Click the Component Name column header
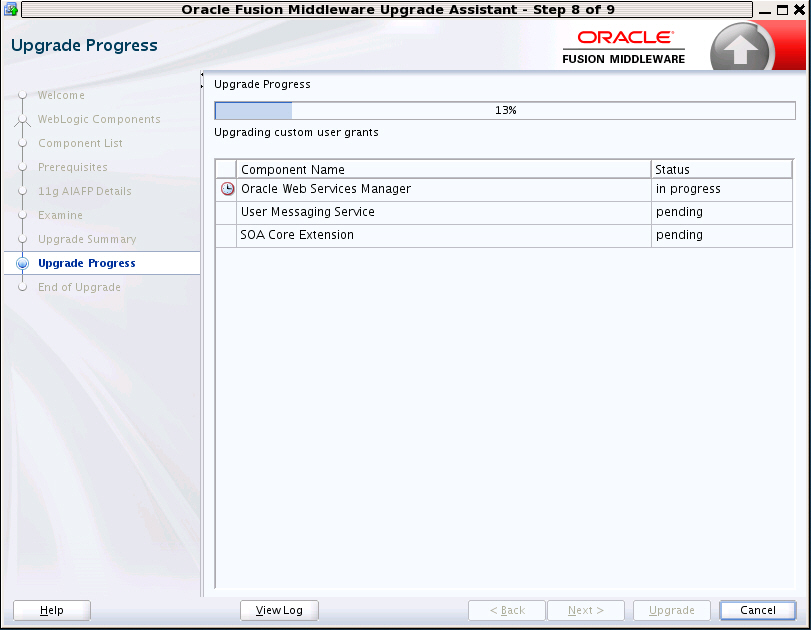 coord(444,169)
